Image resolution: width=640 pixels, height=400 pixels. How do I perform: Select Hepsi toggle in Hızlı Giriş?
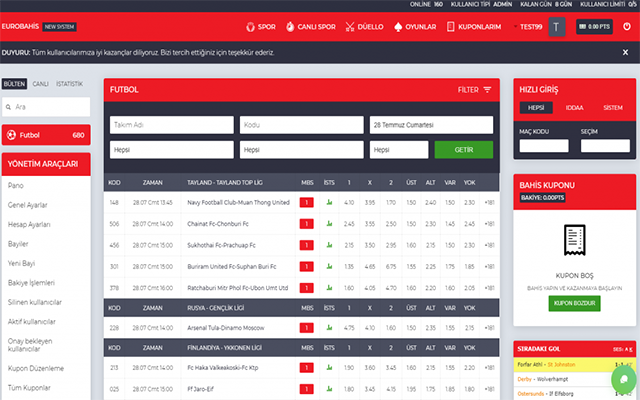pos(536,108)
